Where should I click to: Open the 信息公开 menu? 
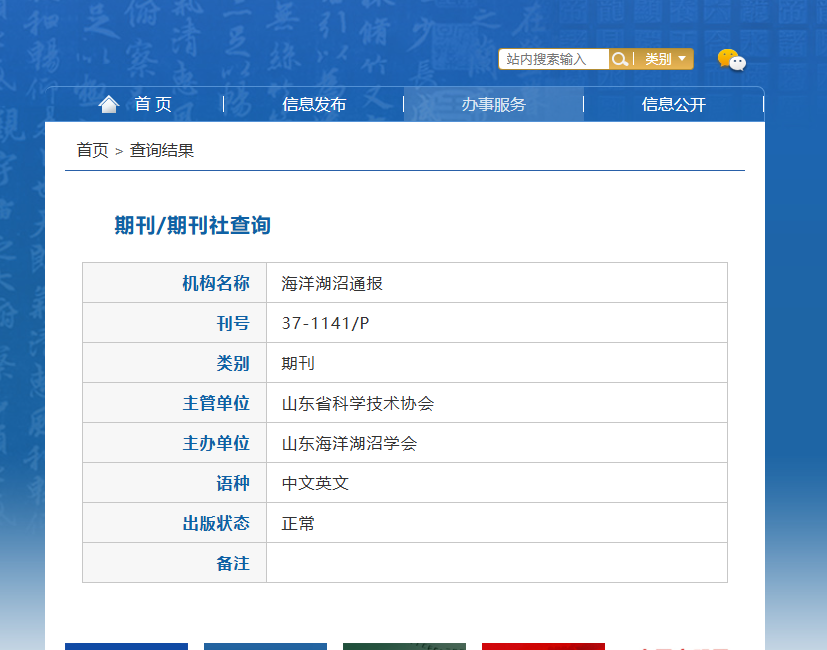click(674, 104)
